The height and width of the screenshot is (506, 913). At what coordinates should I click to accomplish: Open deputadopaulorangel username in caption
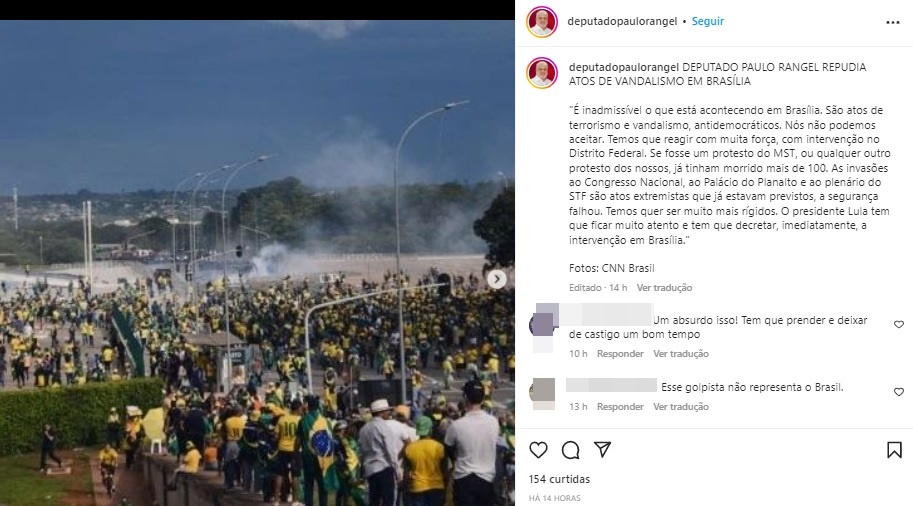[624, 67]
